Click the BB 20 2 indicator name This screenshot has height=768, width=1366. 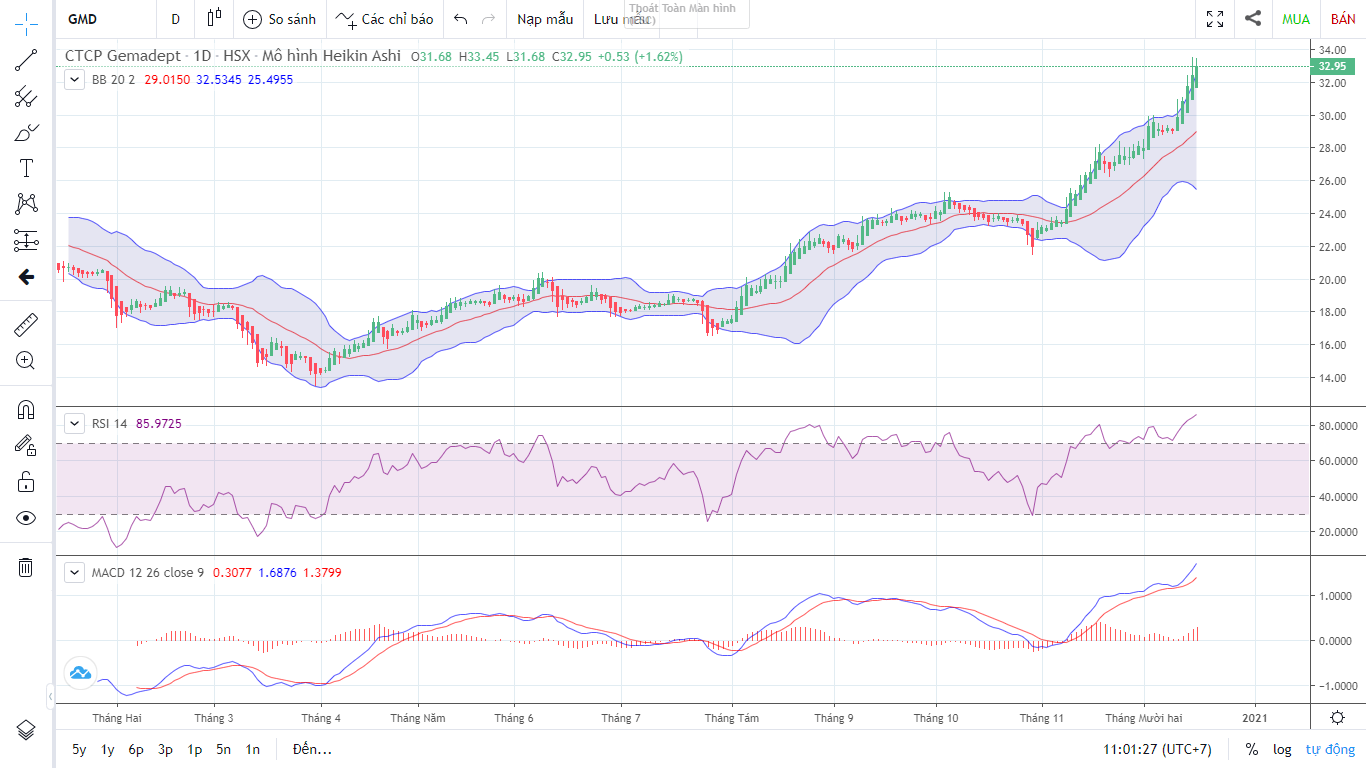click(113, 79)
